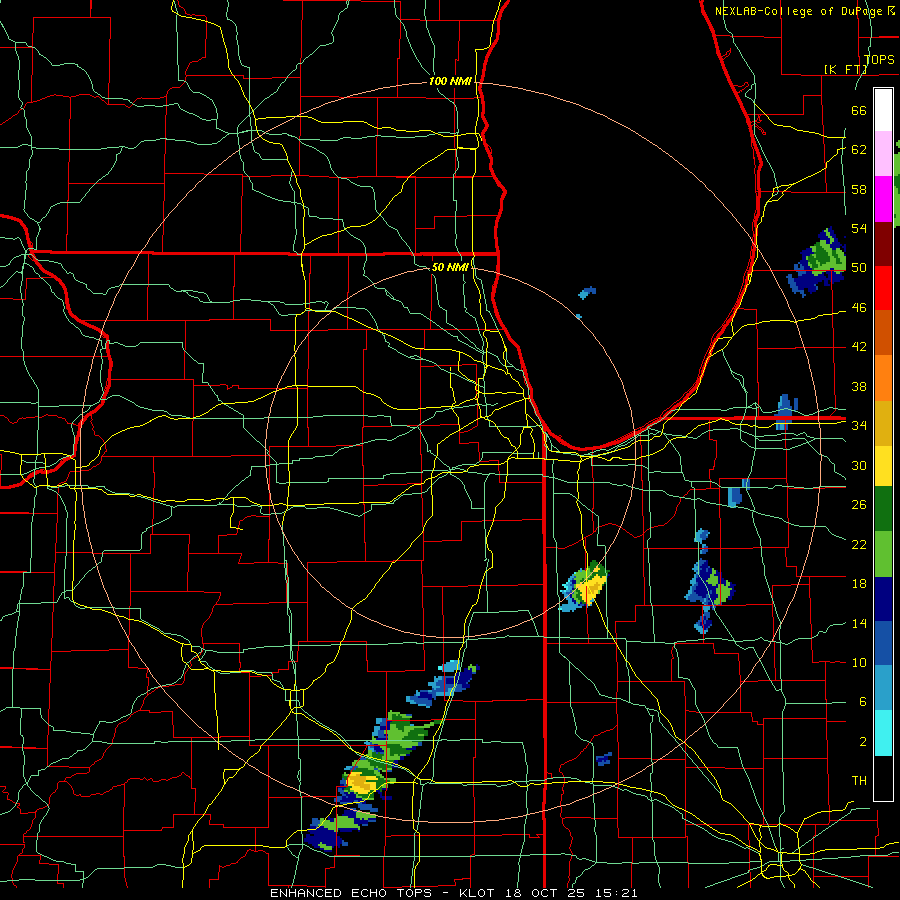Click the "66" legend value

coord(859,110)
